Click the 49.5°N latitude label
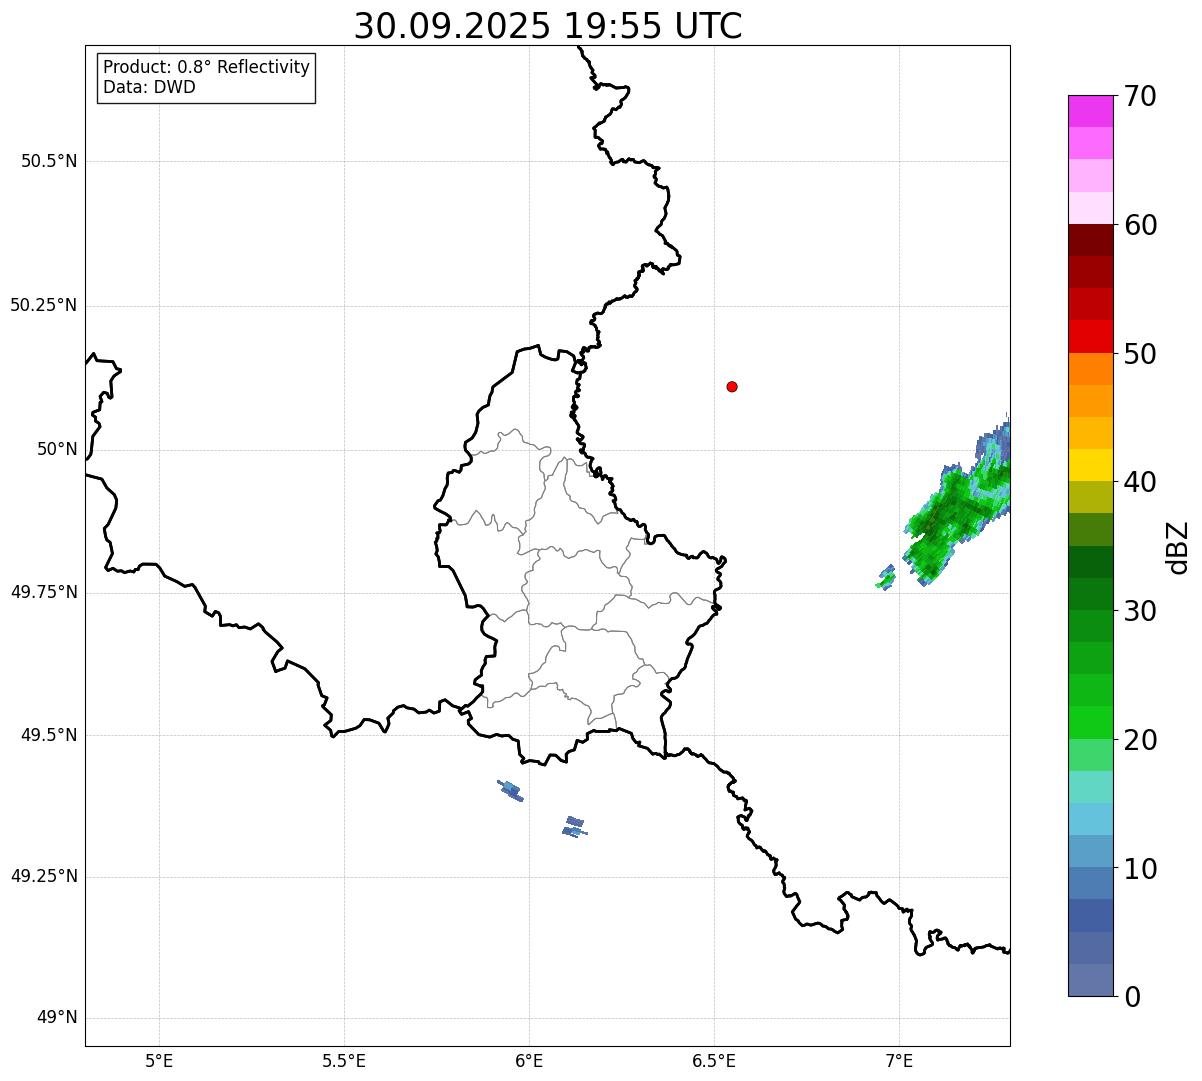 click(x=49, y=735)
